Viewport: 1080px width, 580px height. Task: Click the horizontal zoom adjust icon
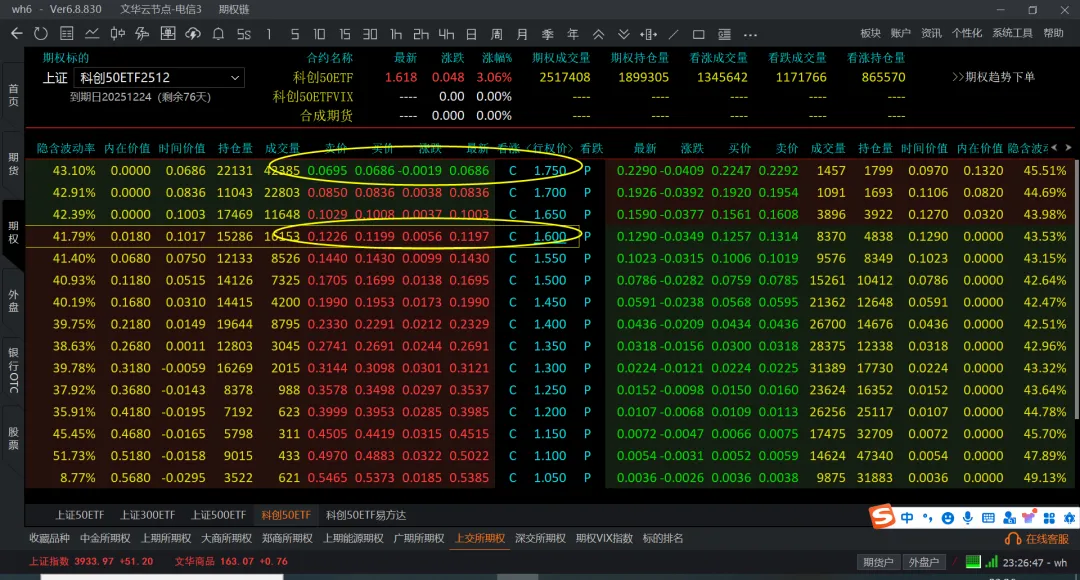pos(648,34)
